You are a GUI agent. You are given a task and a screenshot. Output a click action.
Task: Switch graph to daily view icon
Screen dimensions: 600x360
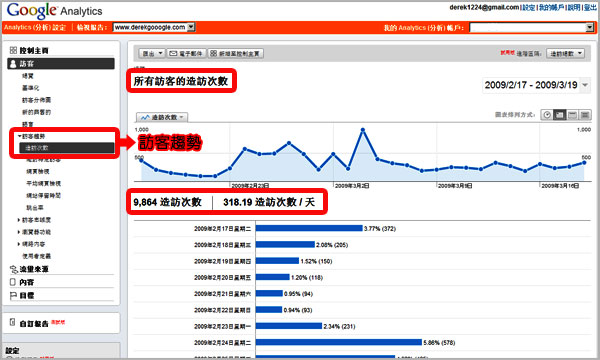point(559,115)
